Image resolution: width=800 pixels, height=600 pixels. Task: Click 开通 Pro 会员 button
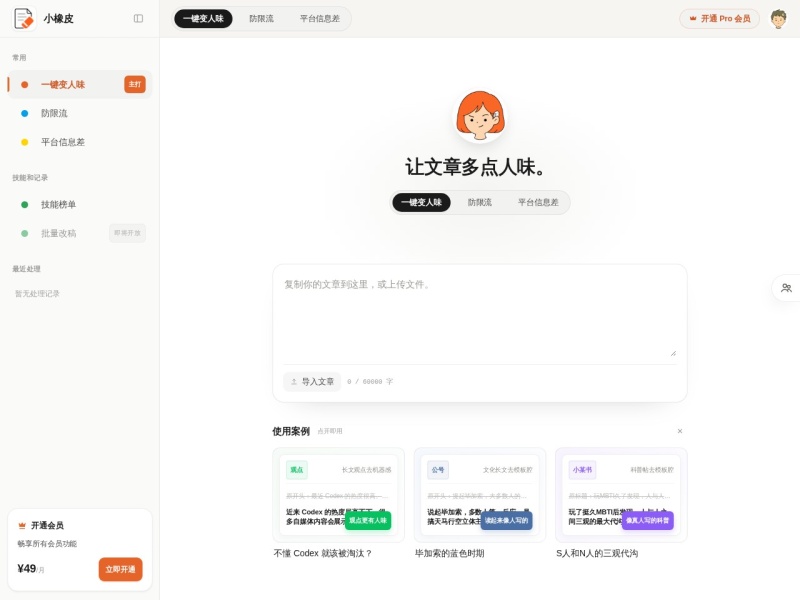pos(719,18)
